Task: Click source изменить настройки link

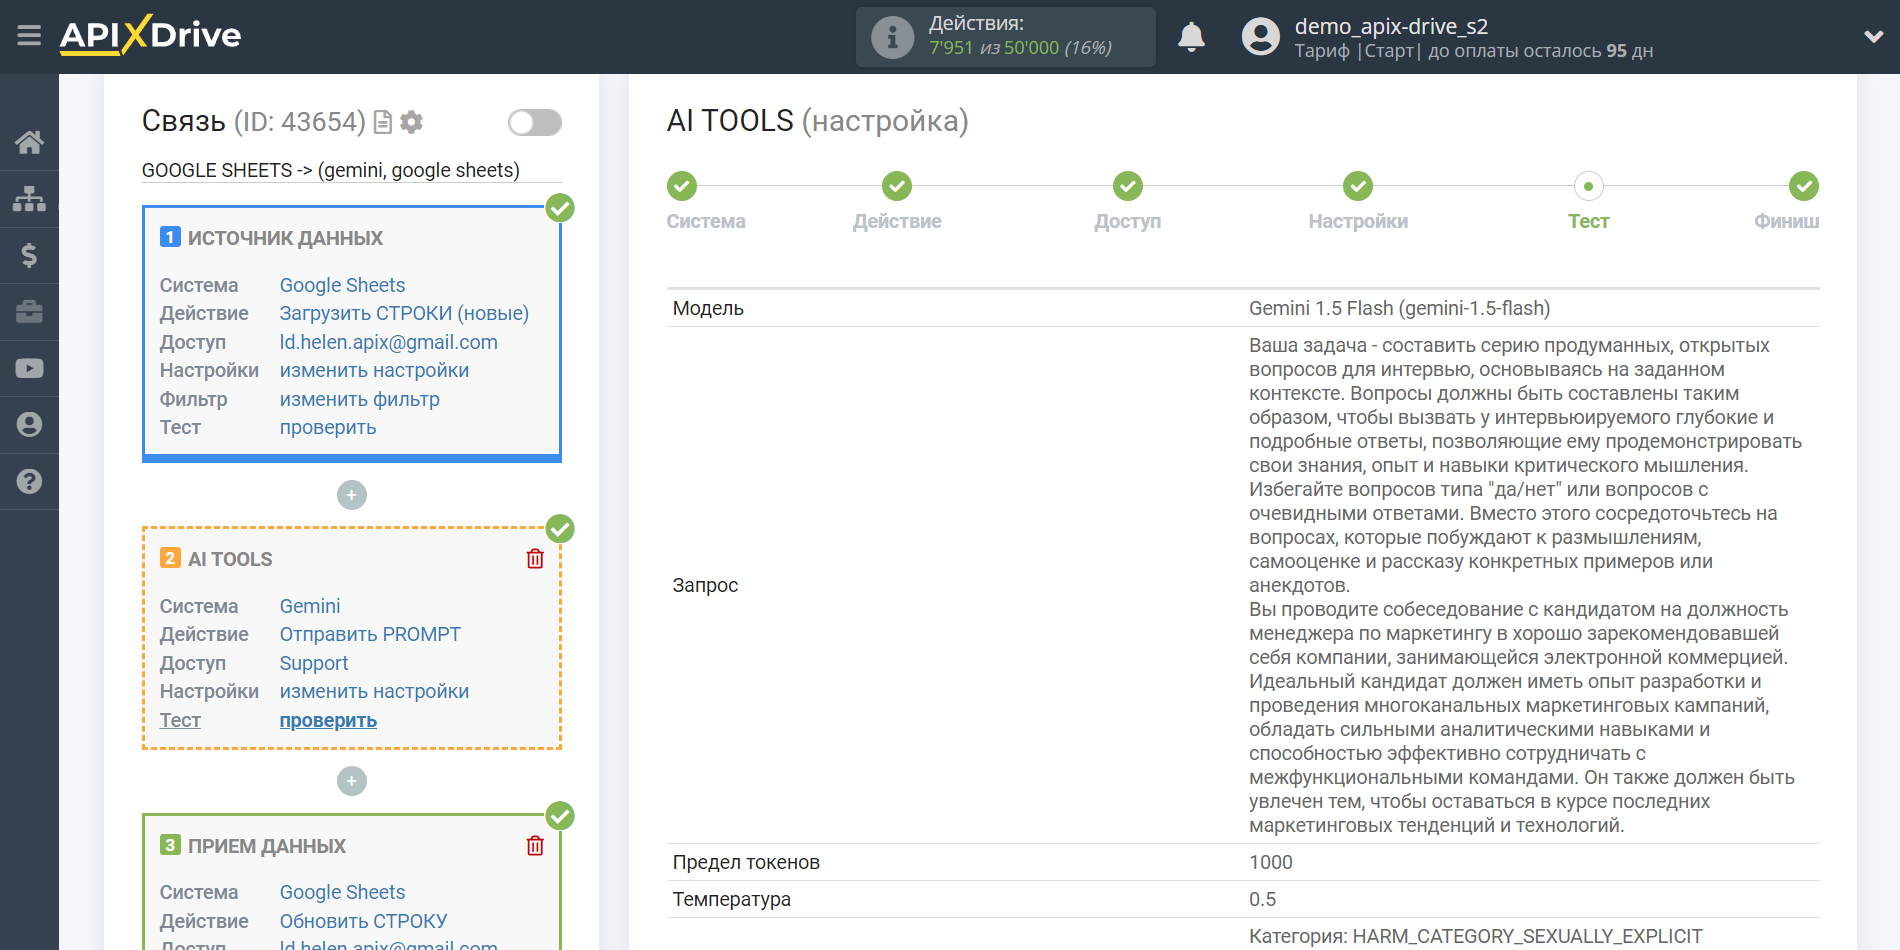Action: [374, 370]
